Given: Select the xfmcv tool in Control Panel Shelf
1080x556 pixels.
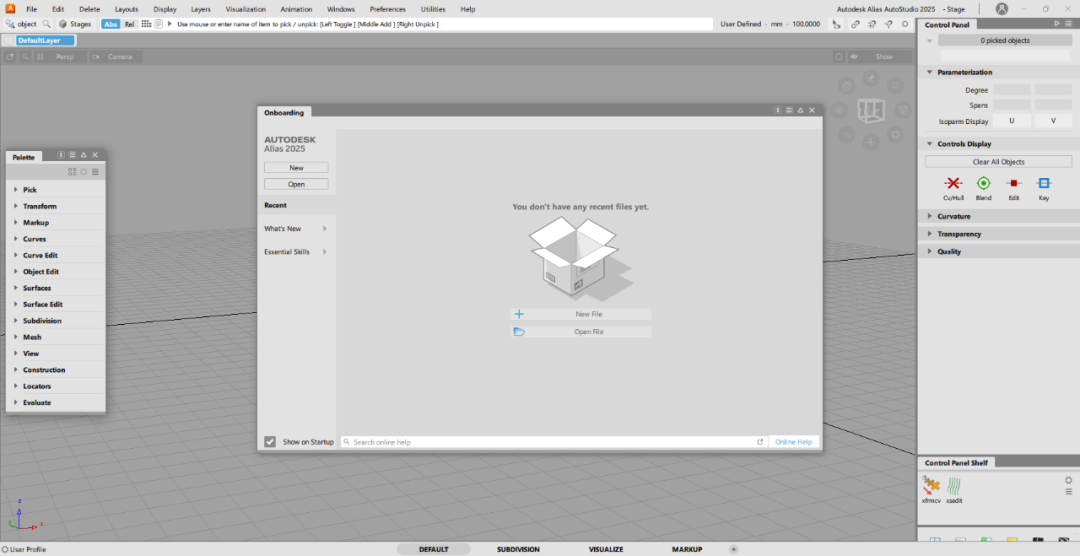Looking at the screenshot, I should point(930,486).
